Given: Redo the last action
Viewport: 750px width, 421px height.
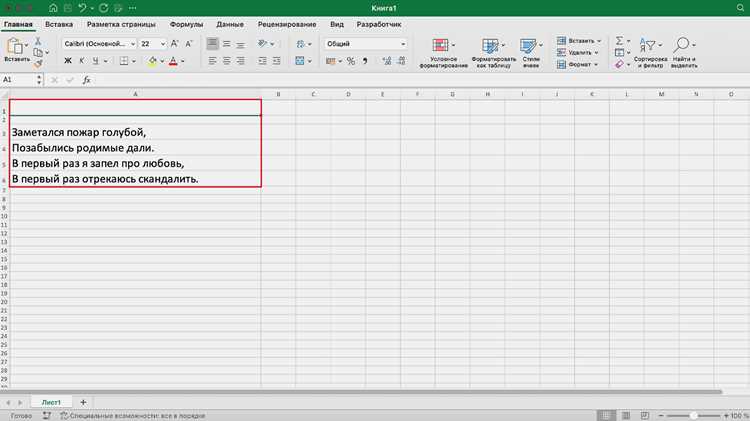Looking at the screenshot, I should coord(103,8).
